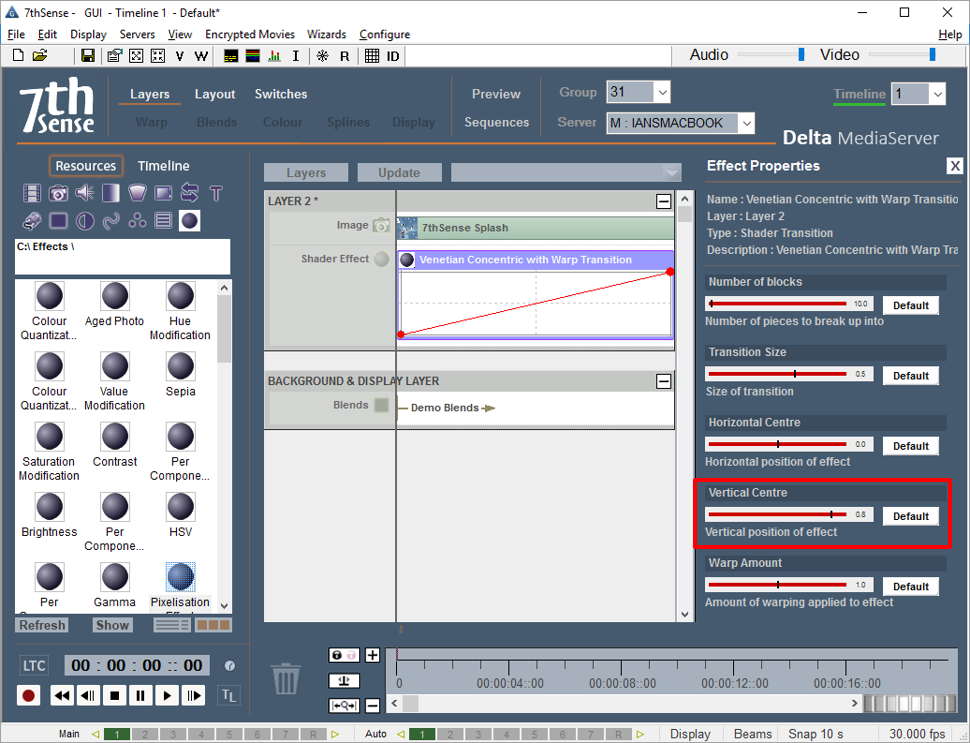970x743 pixels.
Task: Select the gradient blend resource icon
Action: [111, 193]
